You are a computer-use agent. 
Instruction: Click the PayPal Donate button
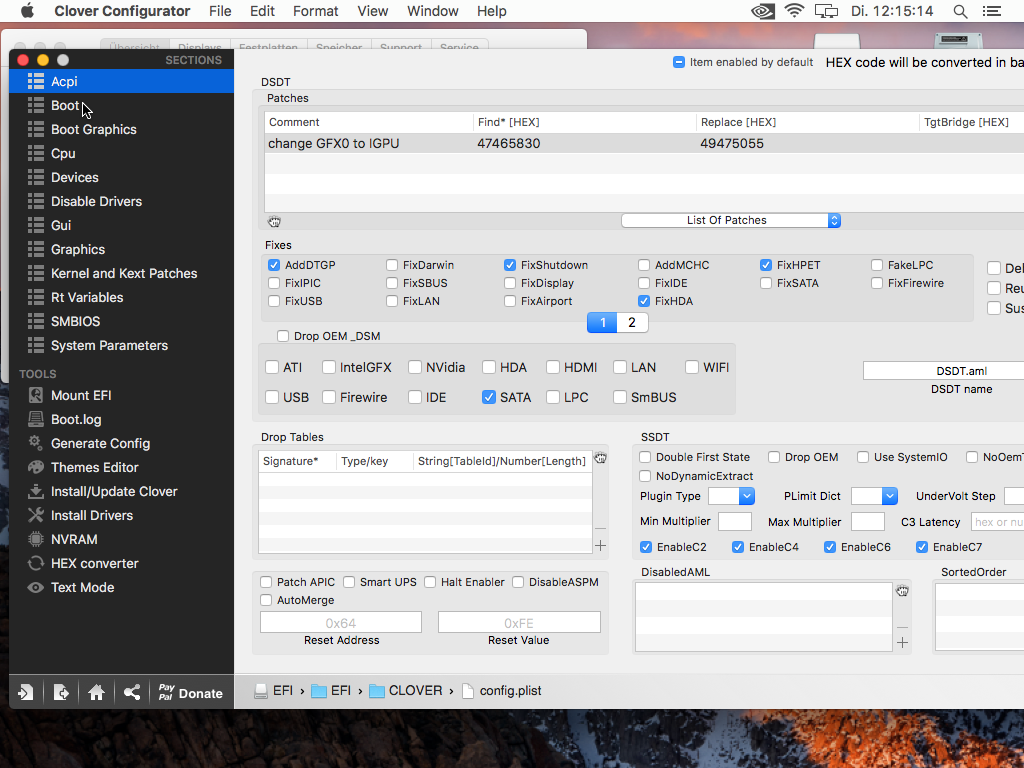[190, 693]
